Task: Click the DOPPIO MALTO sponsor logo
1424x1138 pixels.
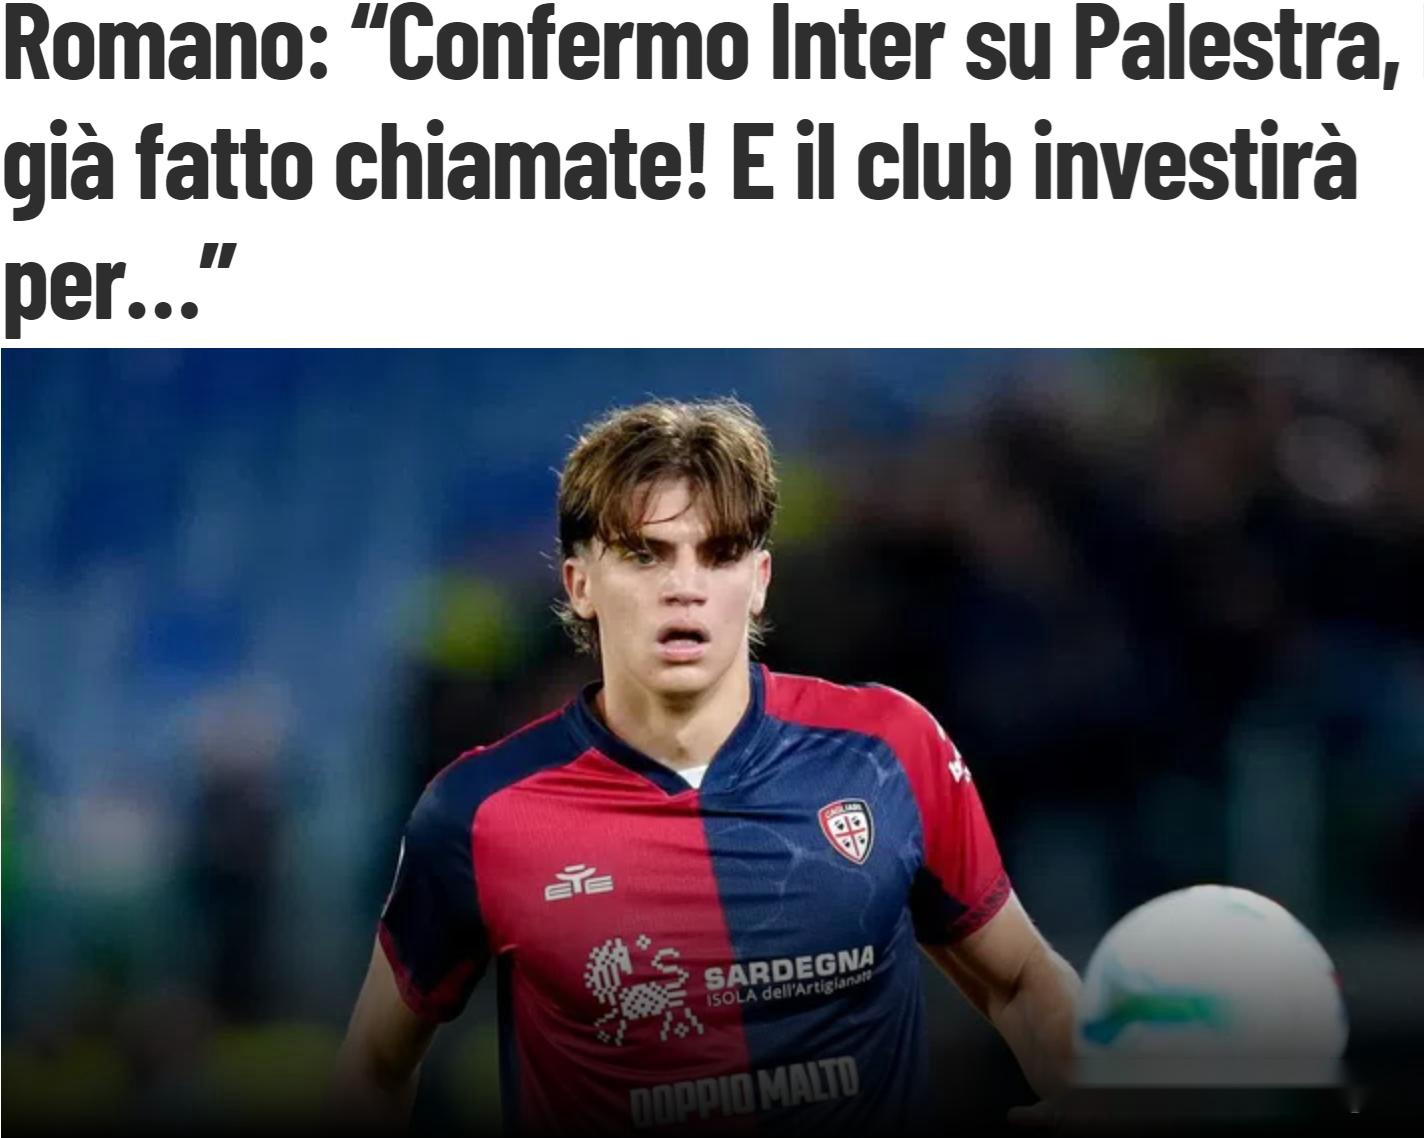Action: [x=744, y=1092]
